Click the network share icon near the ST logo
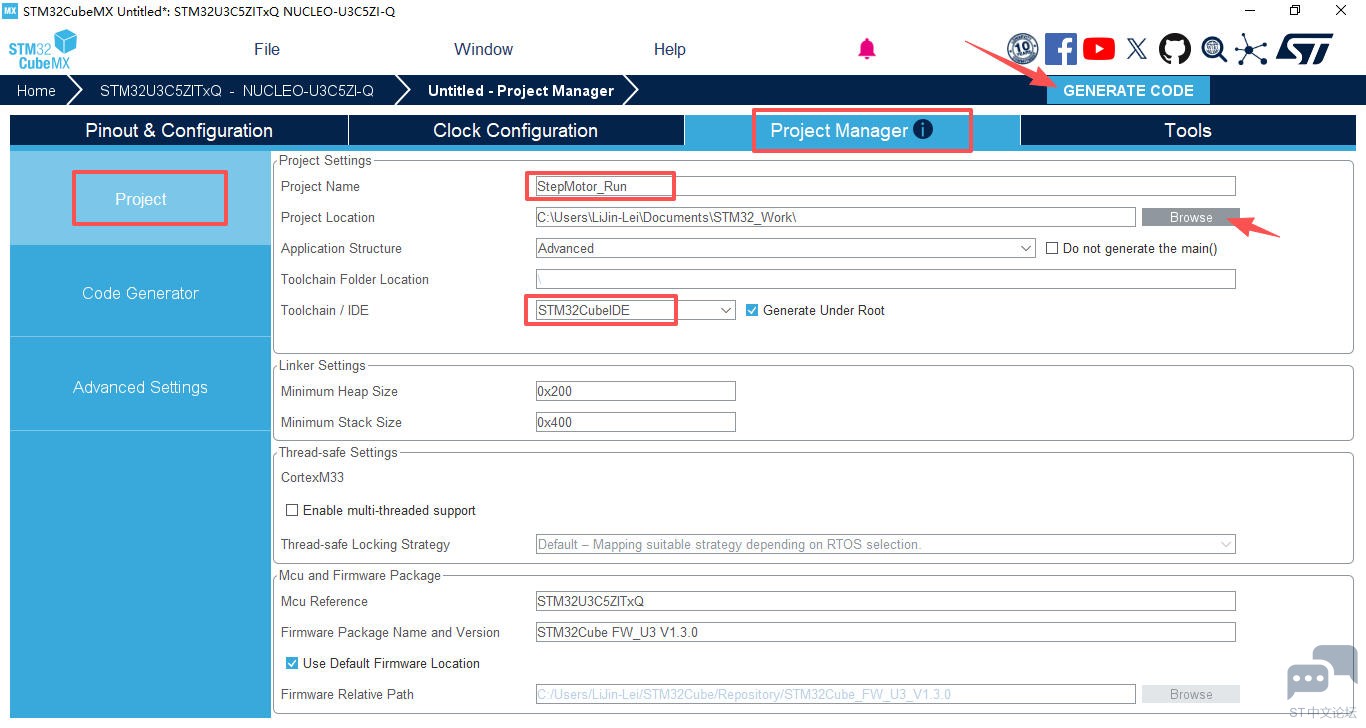This screenshot has height=728, width=1366. tap(1251, 48)
